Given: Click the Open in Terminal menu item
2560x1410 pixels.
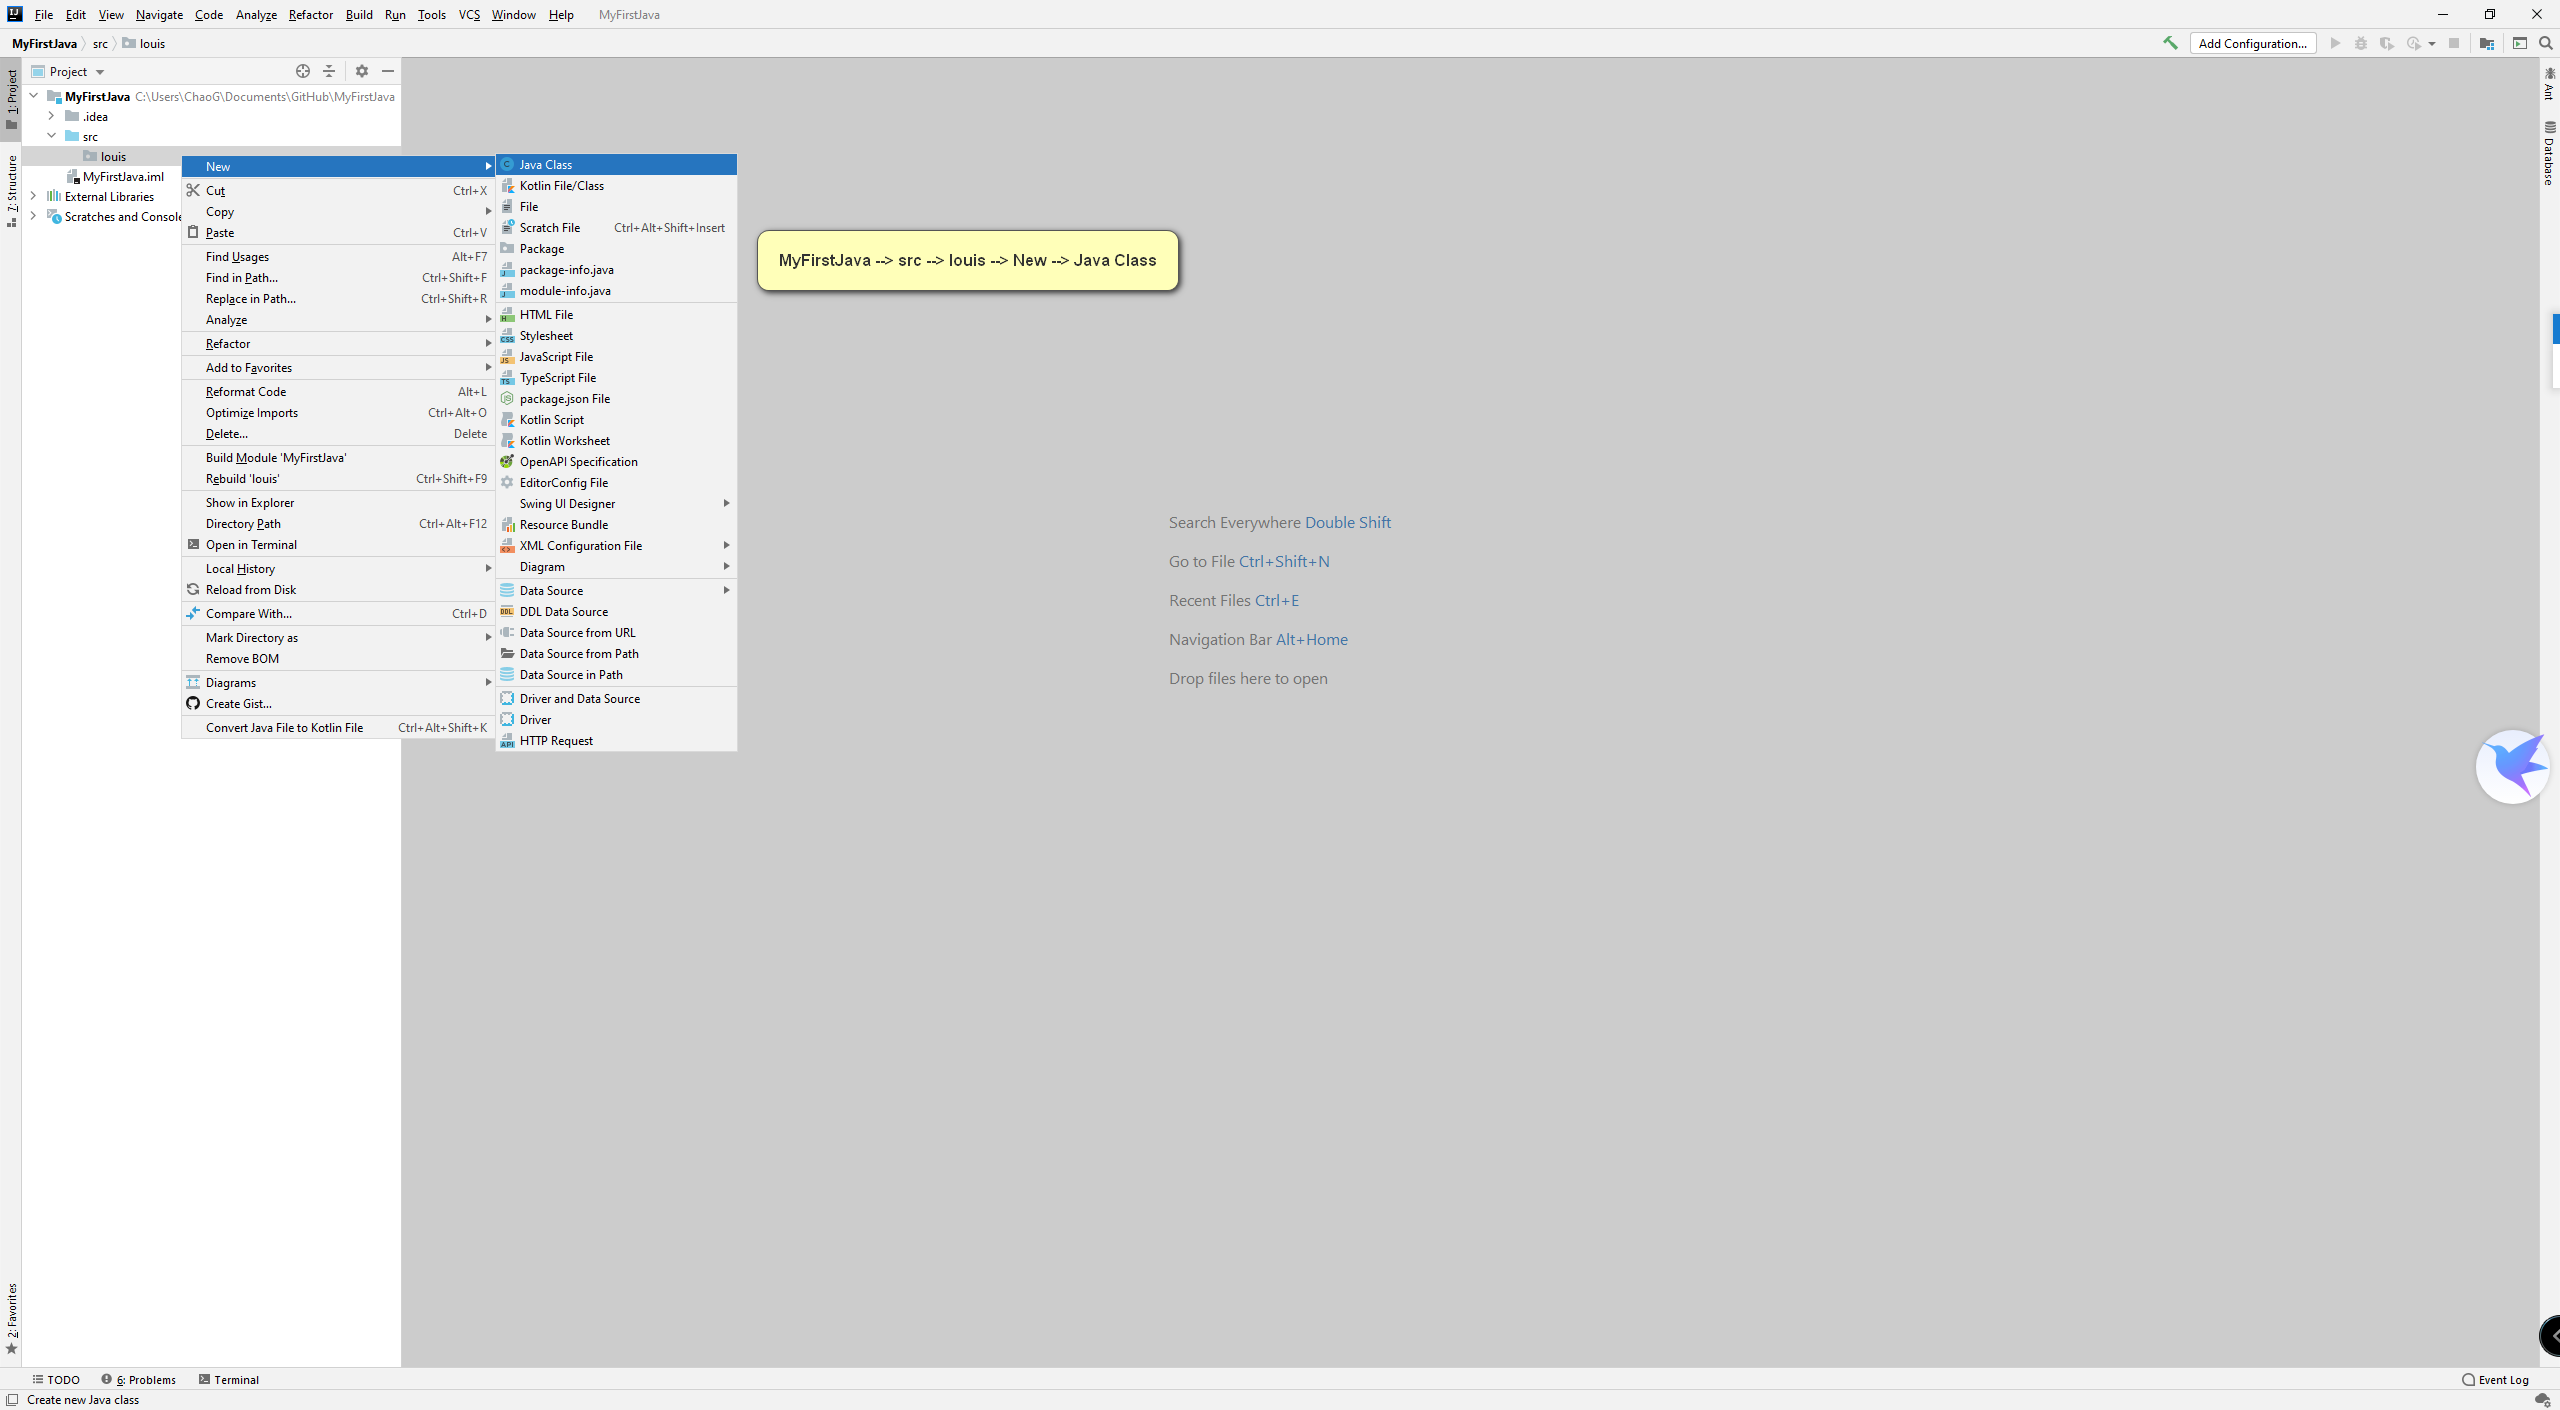Looking at the screenshot, I should coord(251,544).
